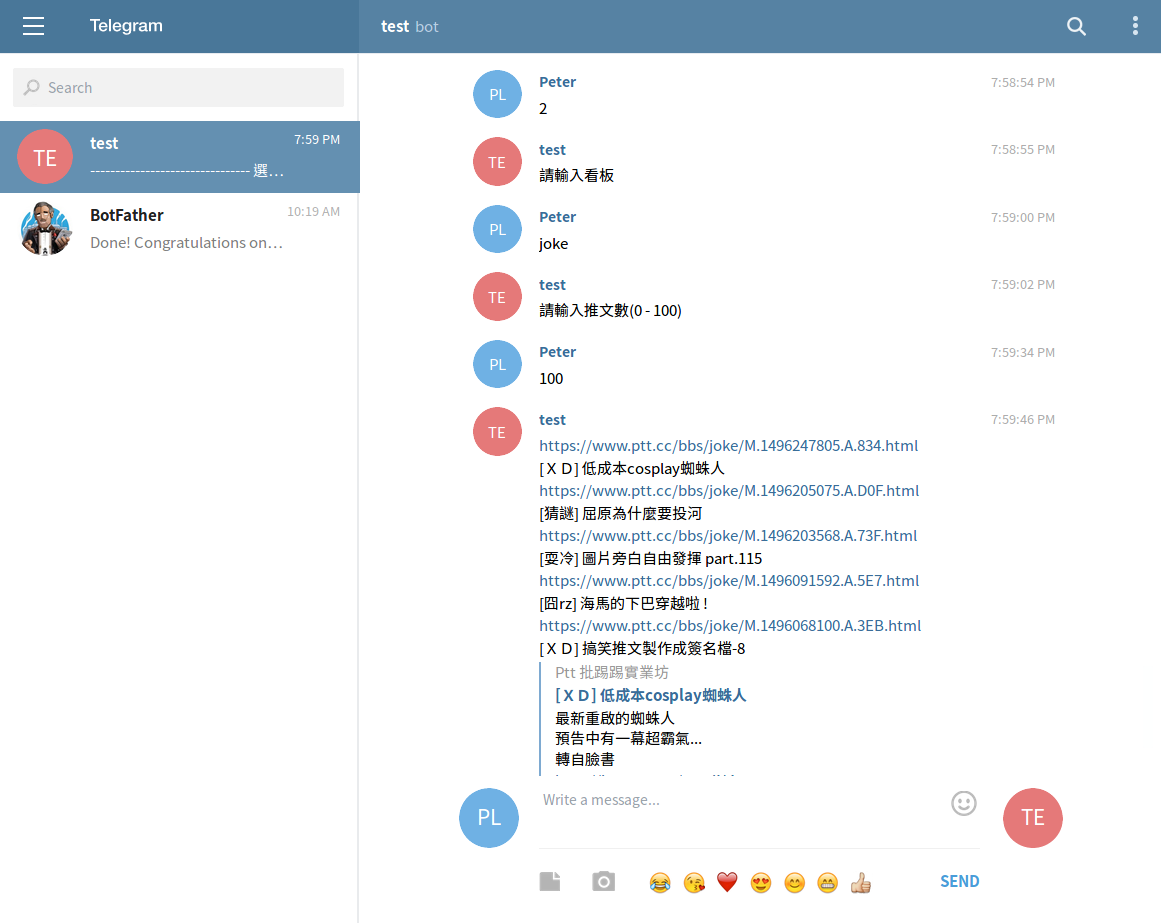Click preview site name 'Ptt 批踢踢實業坊'
The image size is (1161, 923).
point(612,672)
